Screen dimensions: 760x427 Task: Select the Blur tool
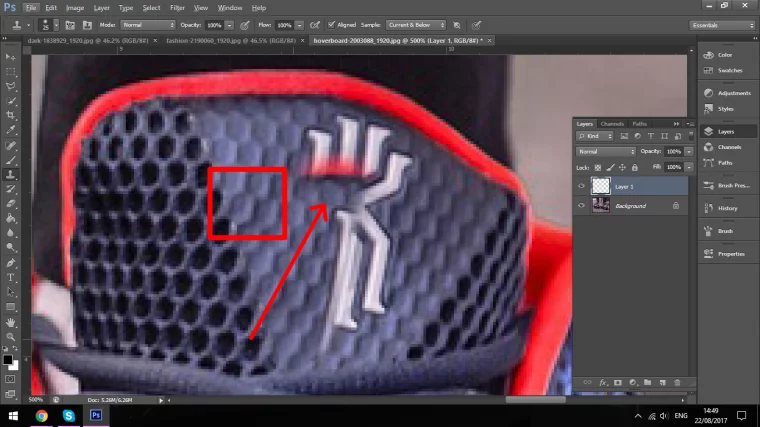click(11, 233)
